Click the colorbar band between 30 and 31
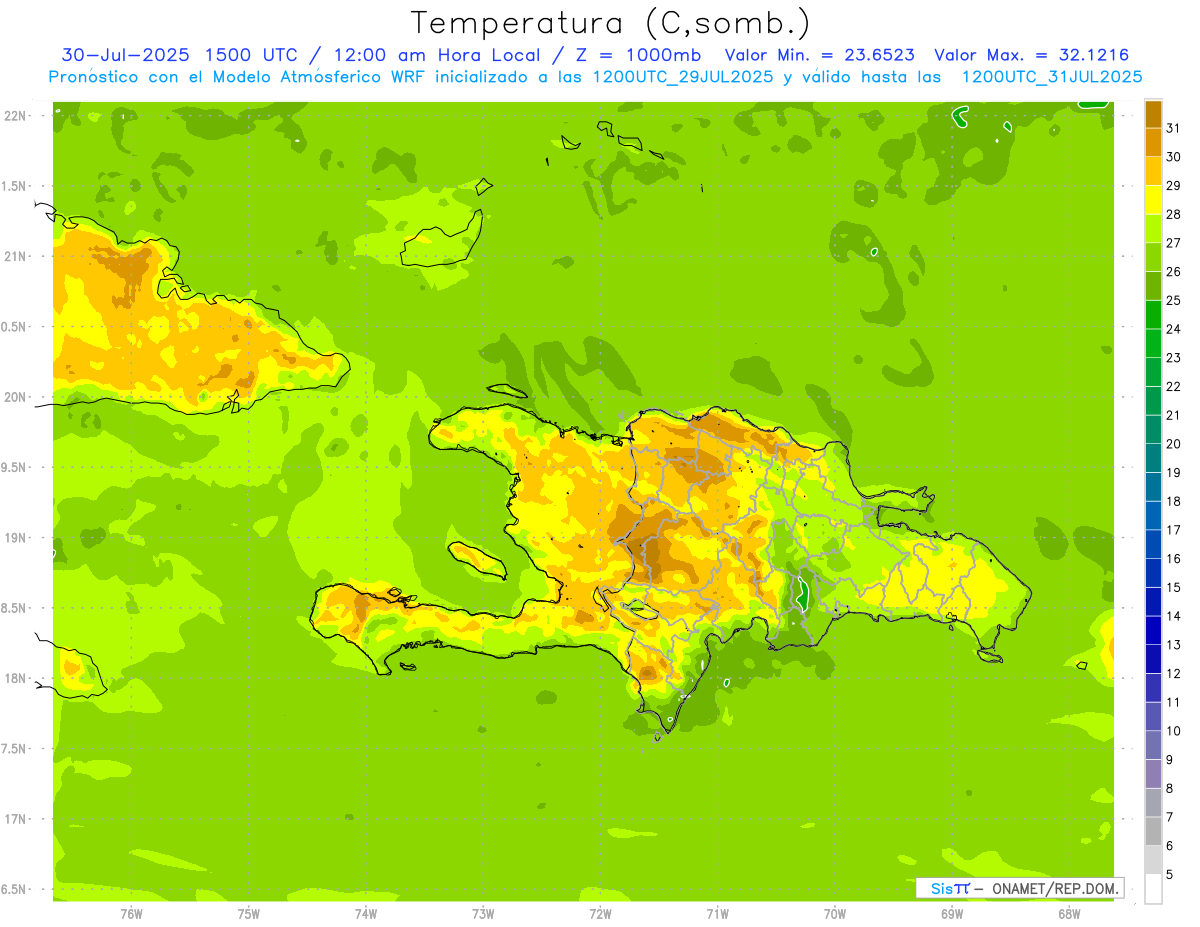The image size is (1200, 927). pyautogui.click(x=1154, y=142)
